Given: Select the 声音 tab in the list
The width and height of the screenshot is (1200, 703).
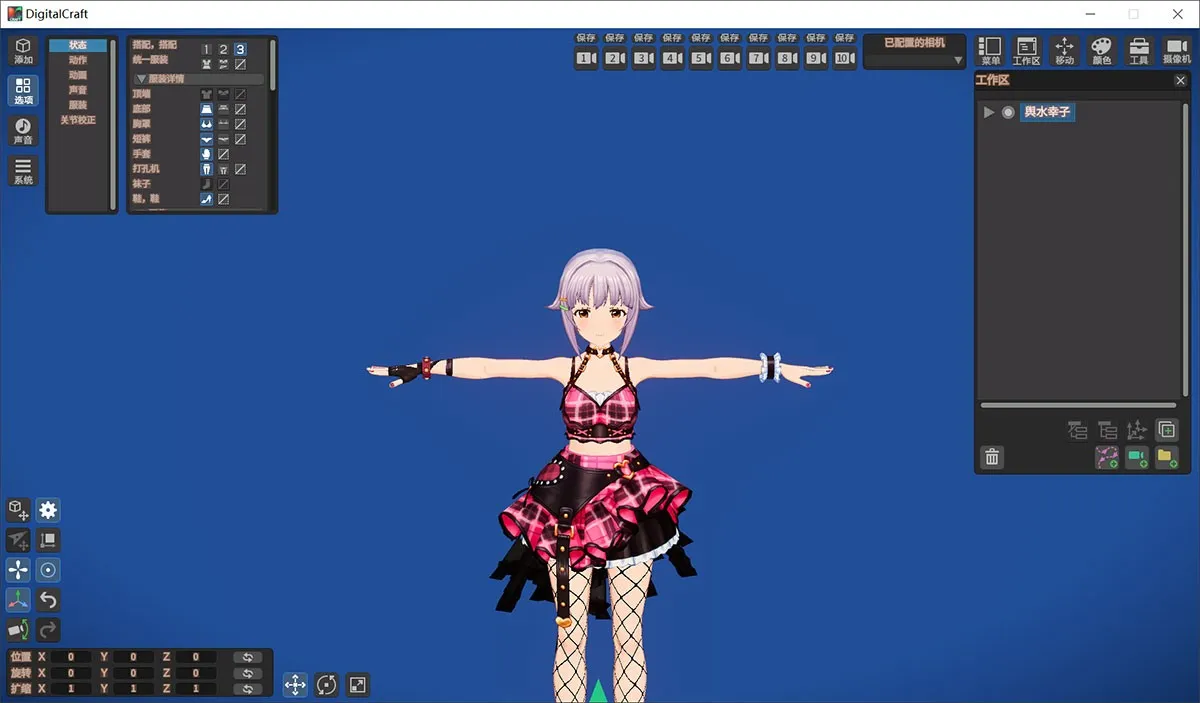Looking at the screenshot, I should 78,90.
